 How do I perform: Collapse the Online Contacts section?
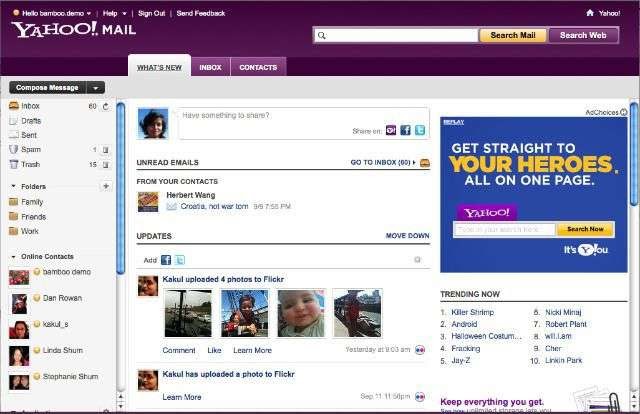tap(13, 256)
